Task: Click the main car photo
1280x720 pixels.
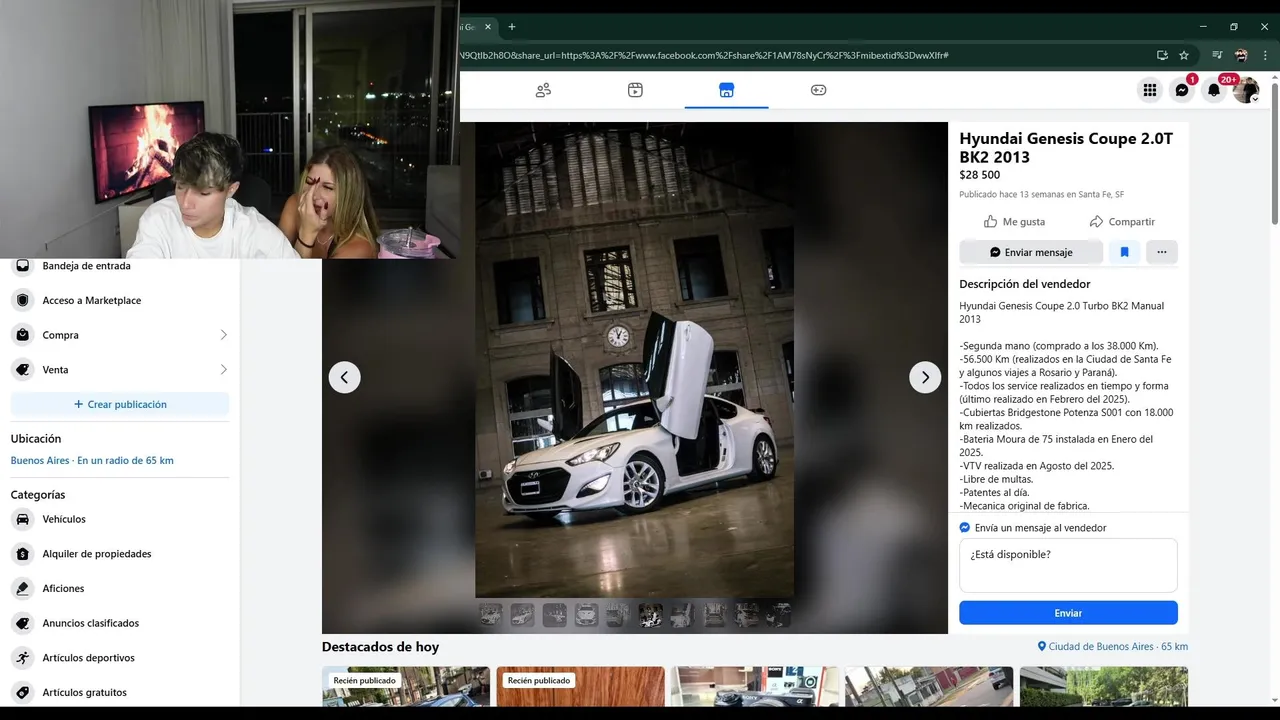Action: (x=635, y=360)
